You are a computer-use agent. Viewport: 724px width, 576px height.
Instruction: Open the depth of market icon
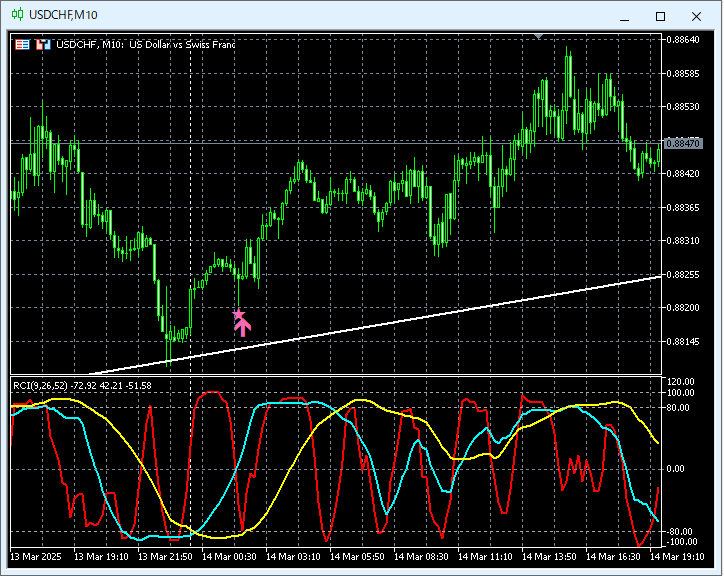[x=43, y=44]
